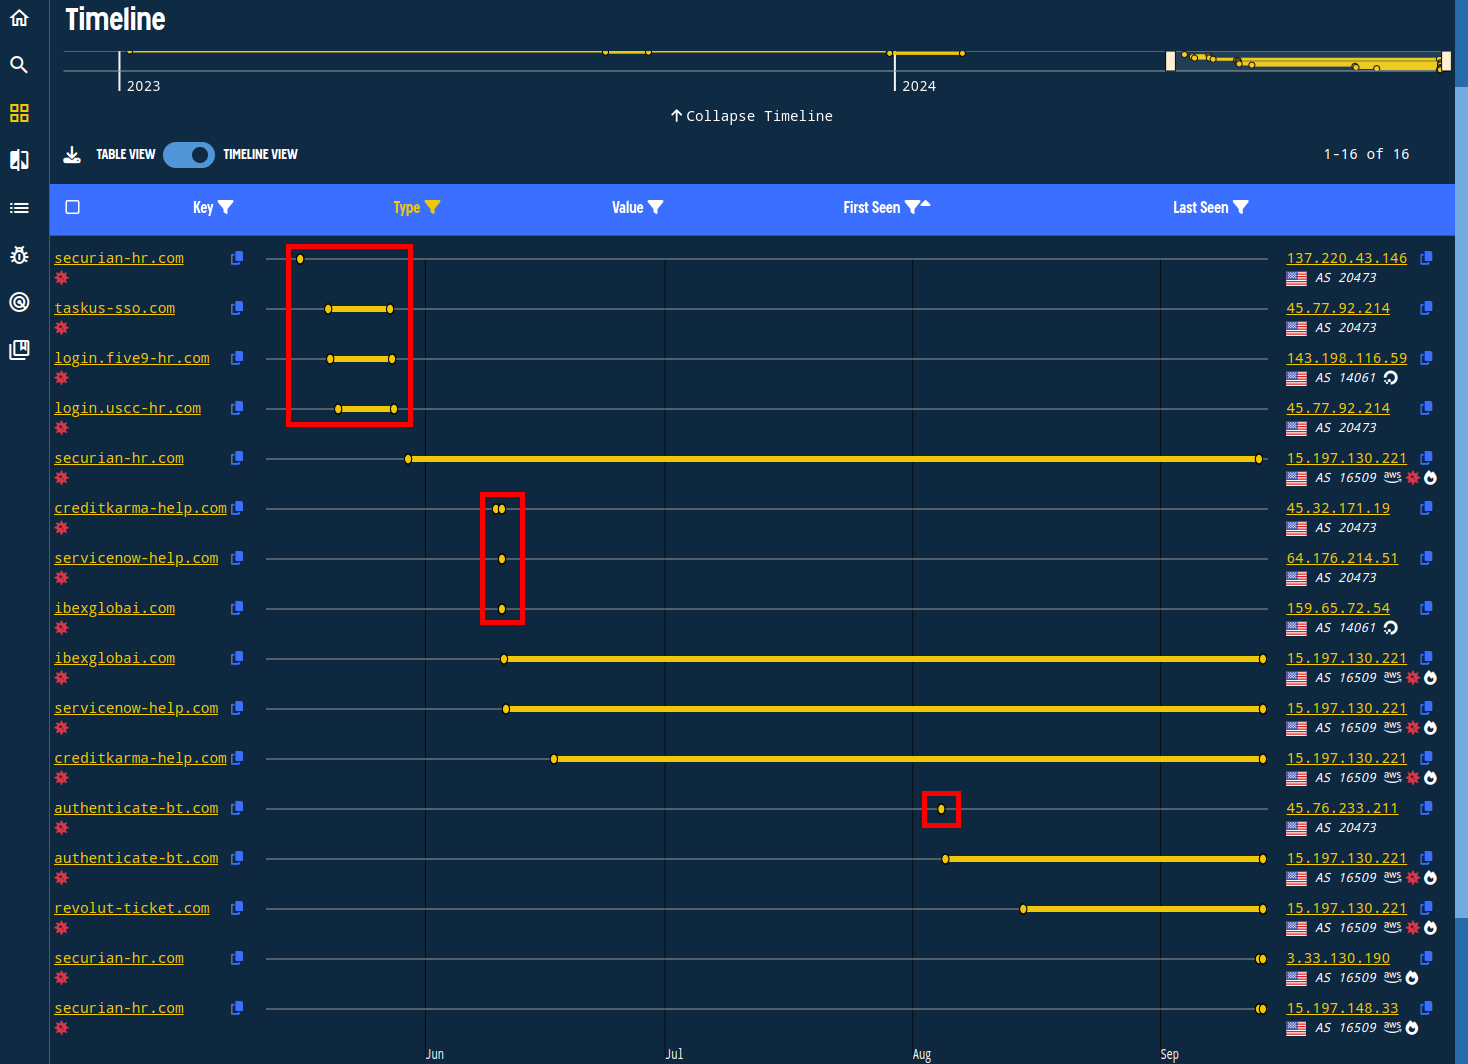Open the dashboard grid icon in sidebar

19,113
